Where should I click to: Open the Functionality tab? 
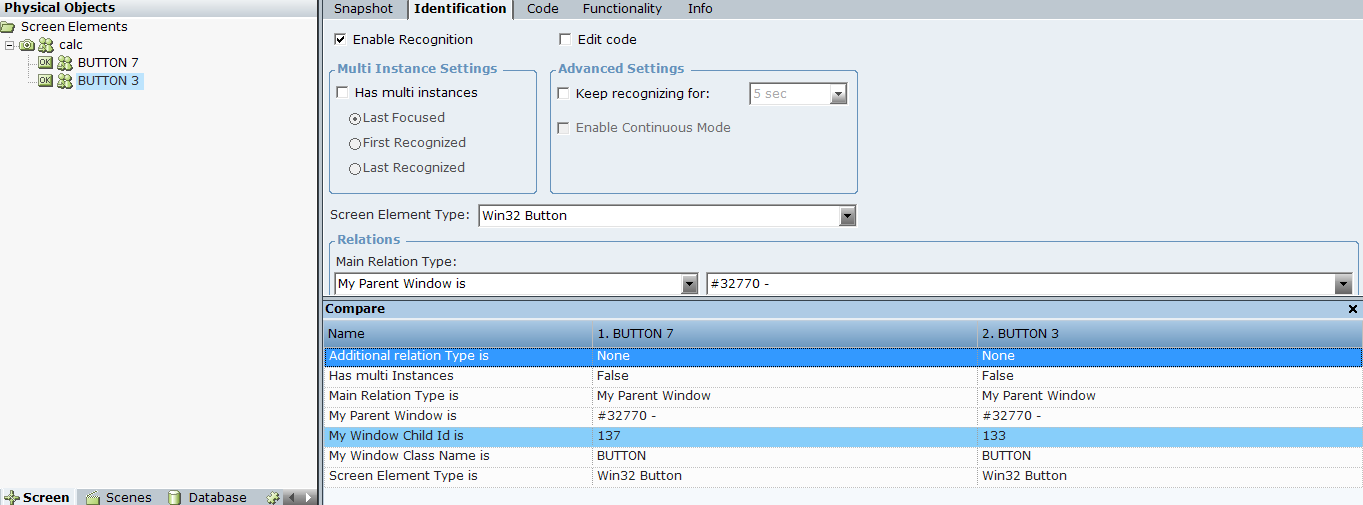click(622, 9)
